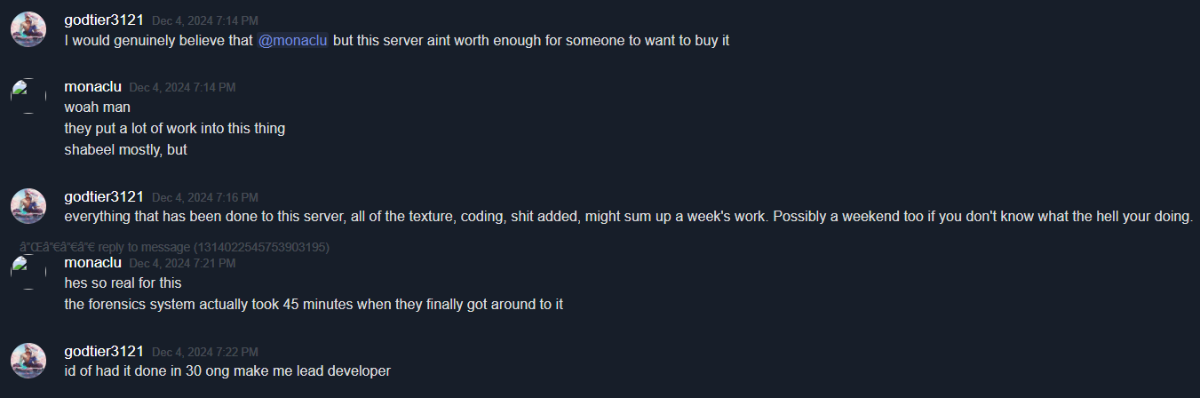Click the Dec 4, 2024 7:16 PM timestamp
This screenshot has width=1200, height=398.
click(205, 197)
